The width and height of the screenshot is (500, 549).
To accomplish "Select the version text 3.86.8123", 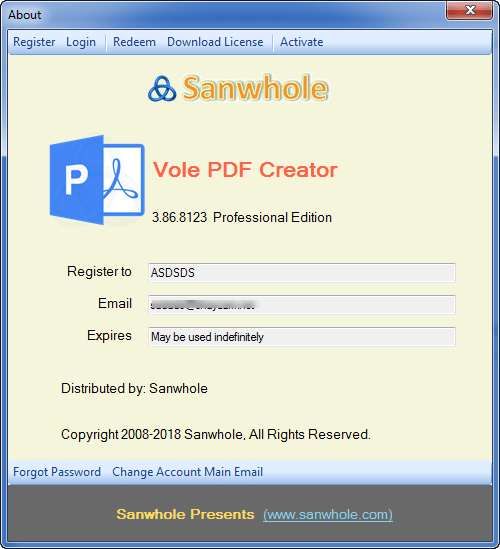I will (x=179, y=217).
